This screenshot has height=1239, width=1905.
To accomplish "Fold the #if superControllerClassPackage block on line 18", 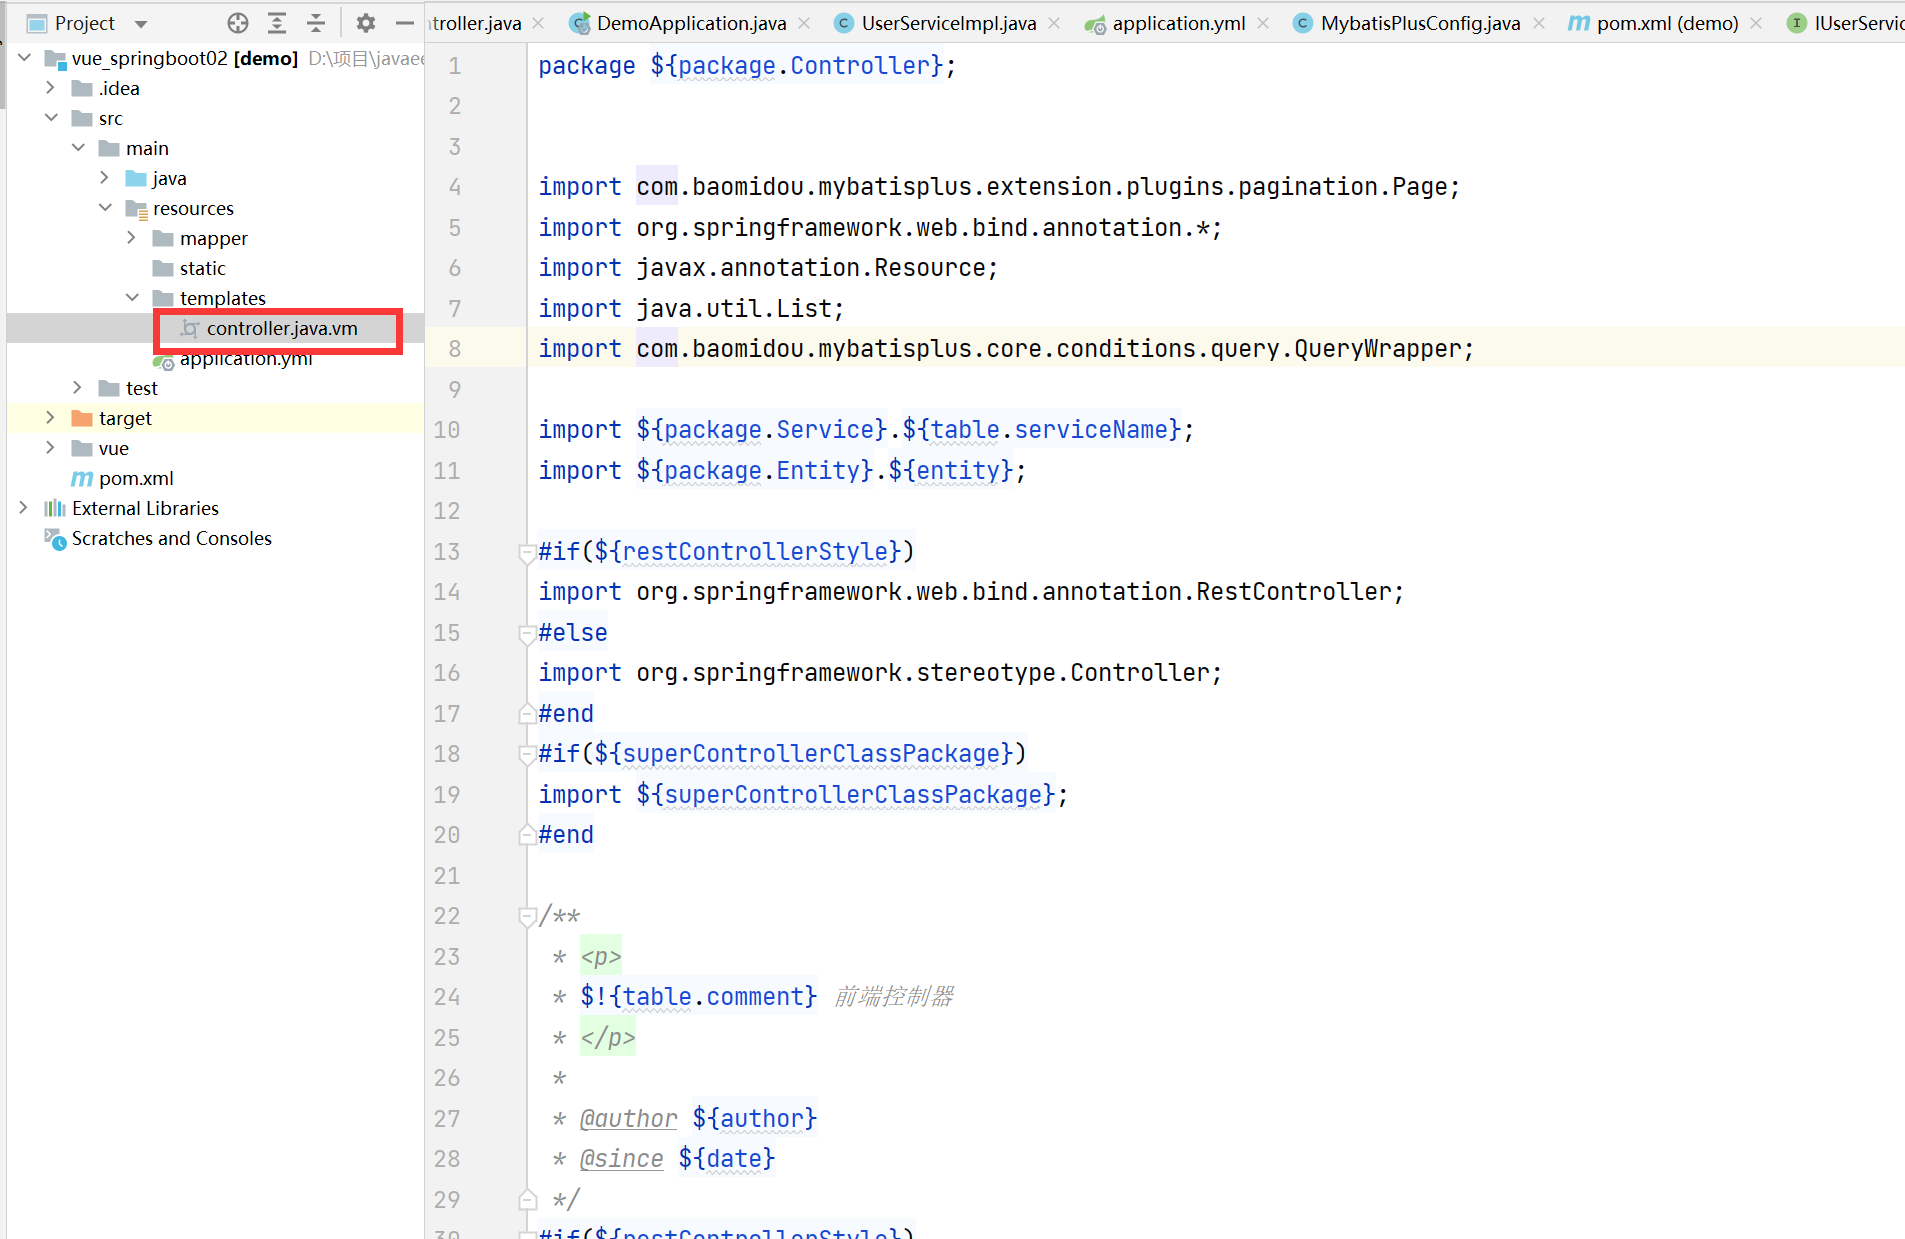I will click(526, 754).
